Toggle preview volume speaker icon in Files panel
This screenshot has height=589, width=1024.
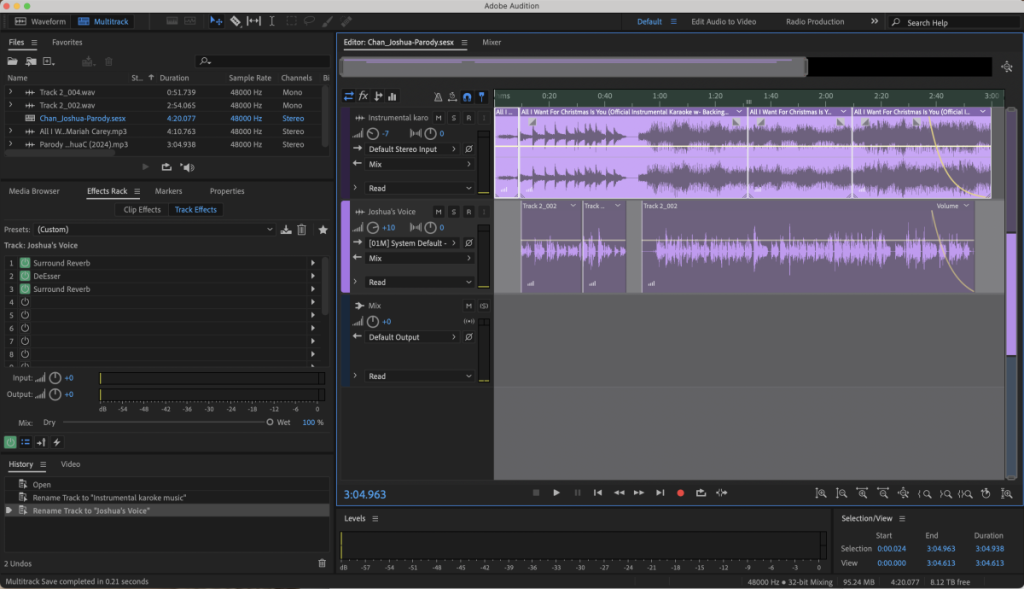tap(187, 167)
